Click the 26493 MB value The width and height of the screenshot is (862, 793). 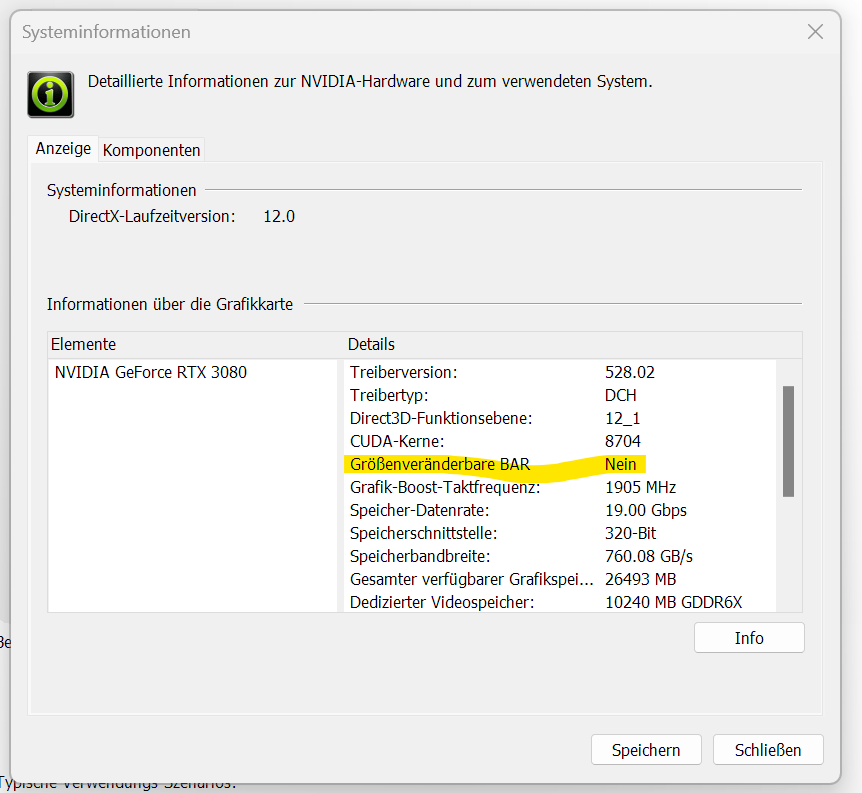click(x=640, y=580)
